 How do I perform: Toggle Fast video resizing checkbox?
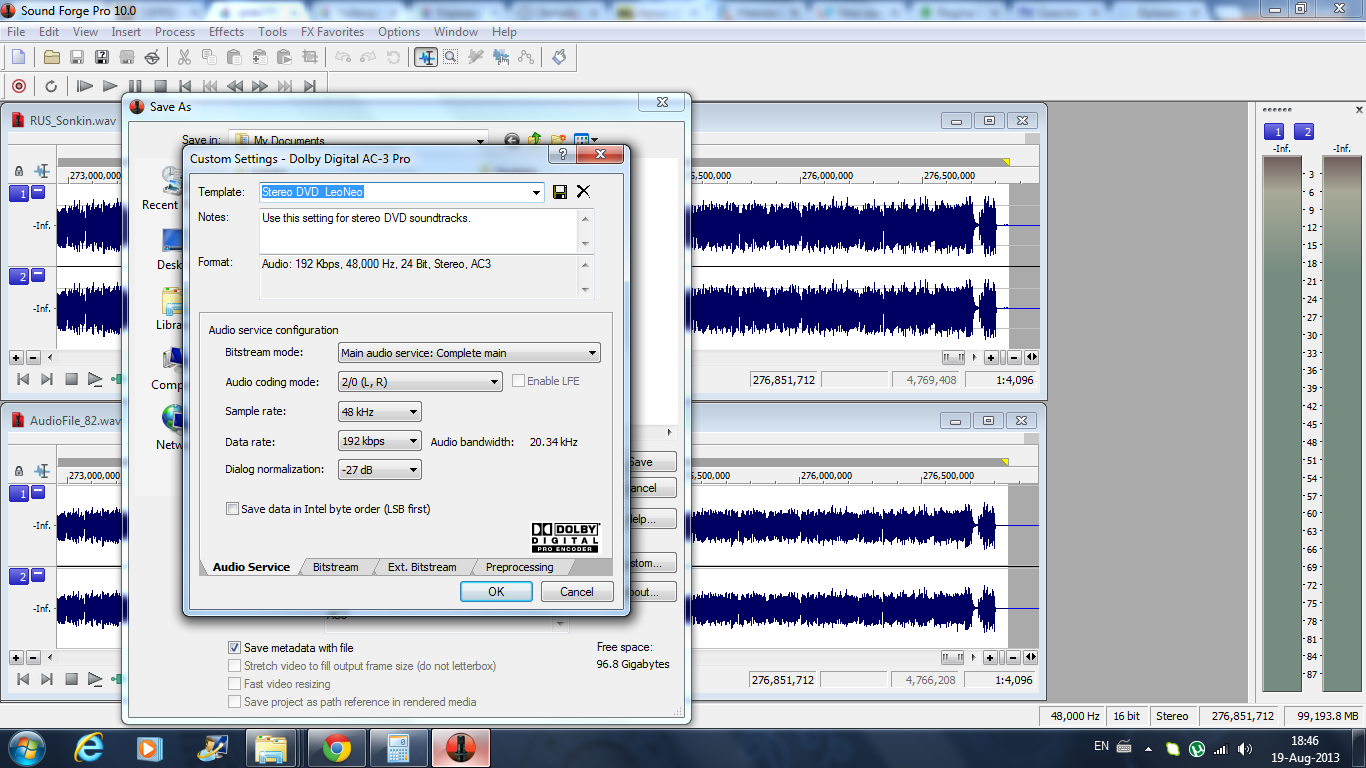tap(234, 684)
